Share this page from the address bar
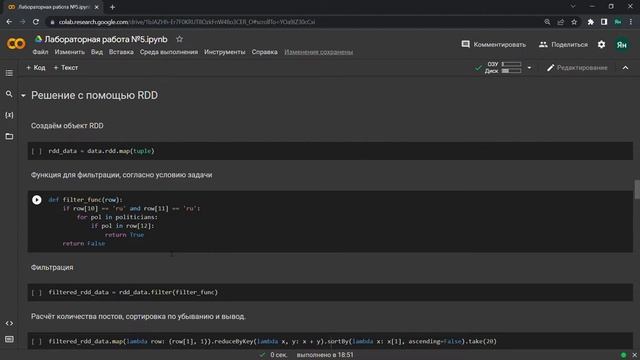 (561, 22)
